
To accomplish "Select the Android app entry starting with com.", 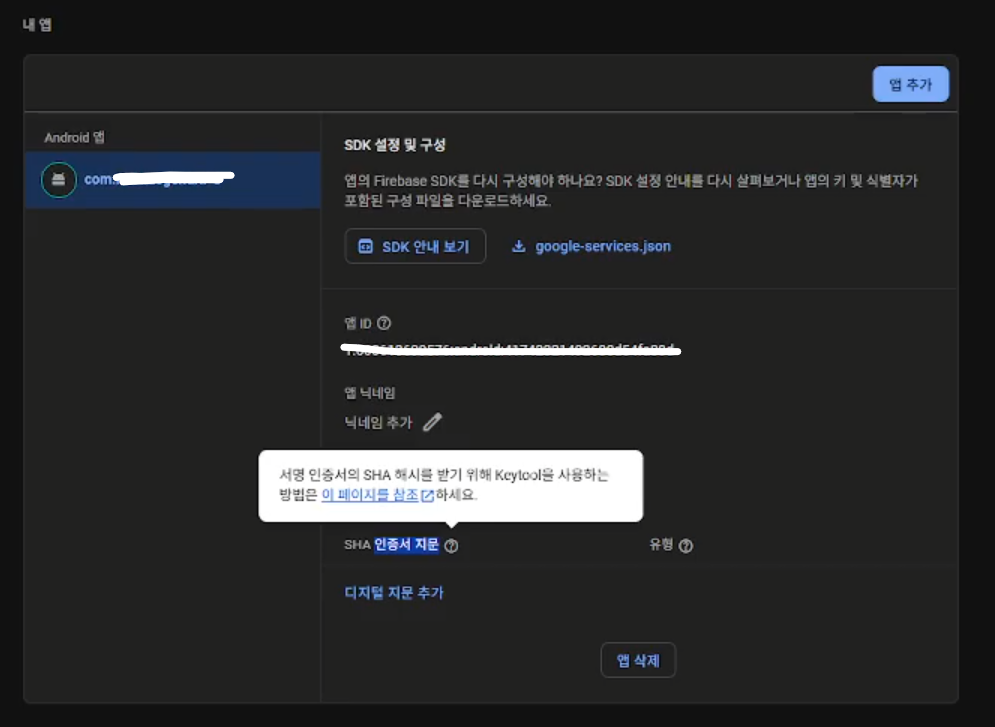I will pyautogui.click(x=173, y=180).
